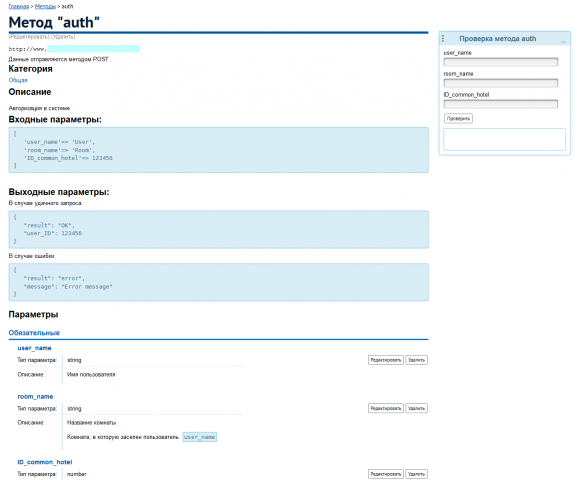Click the 'Имя пользователя' description text
The height and width of the screenshot is (480, 577).
[x=91, y=374]
